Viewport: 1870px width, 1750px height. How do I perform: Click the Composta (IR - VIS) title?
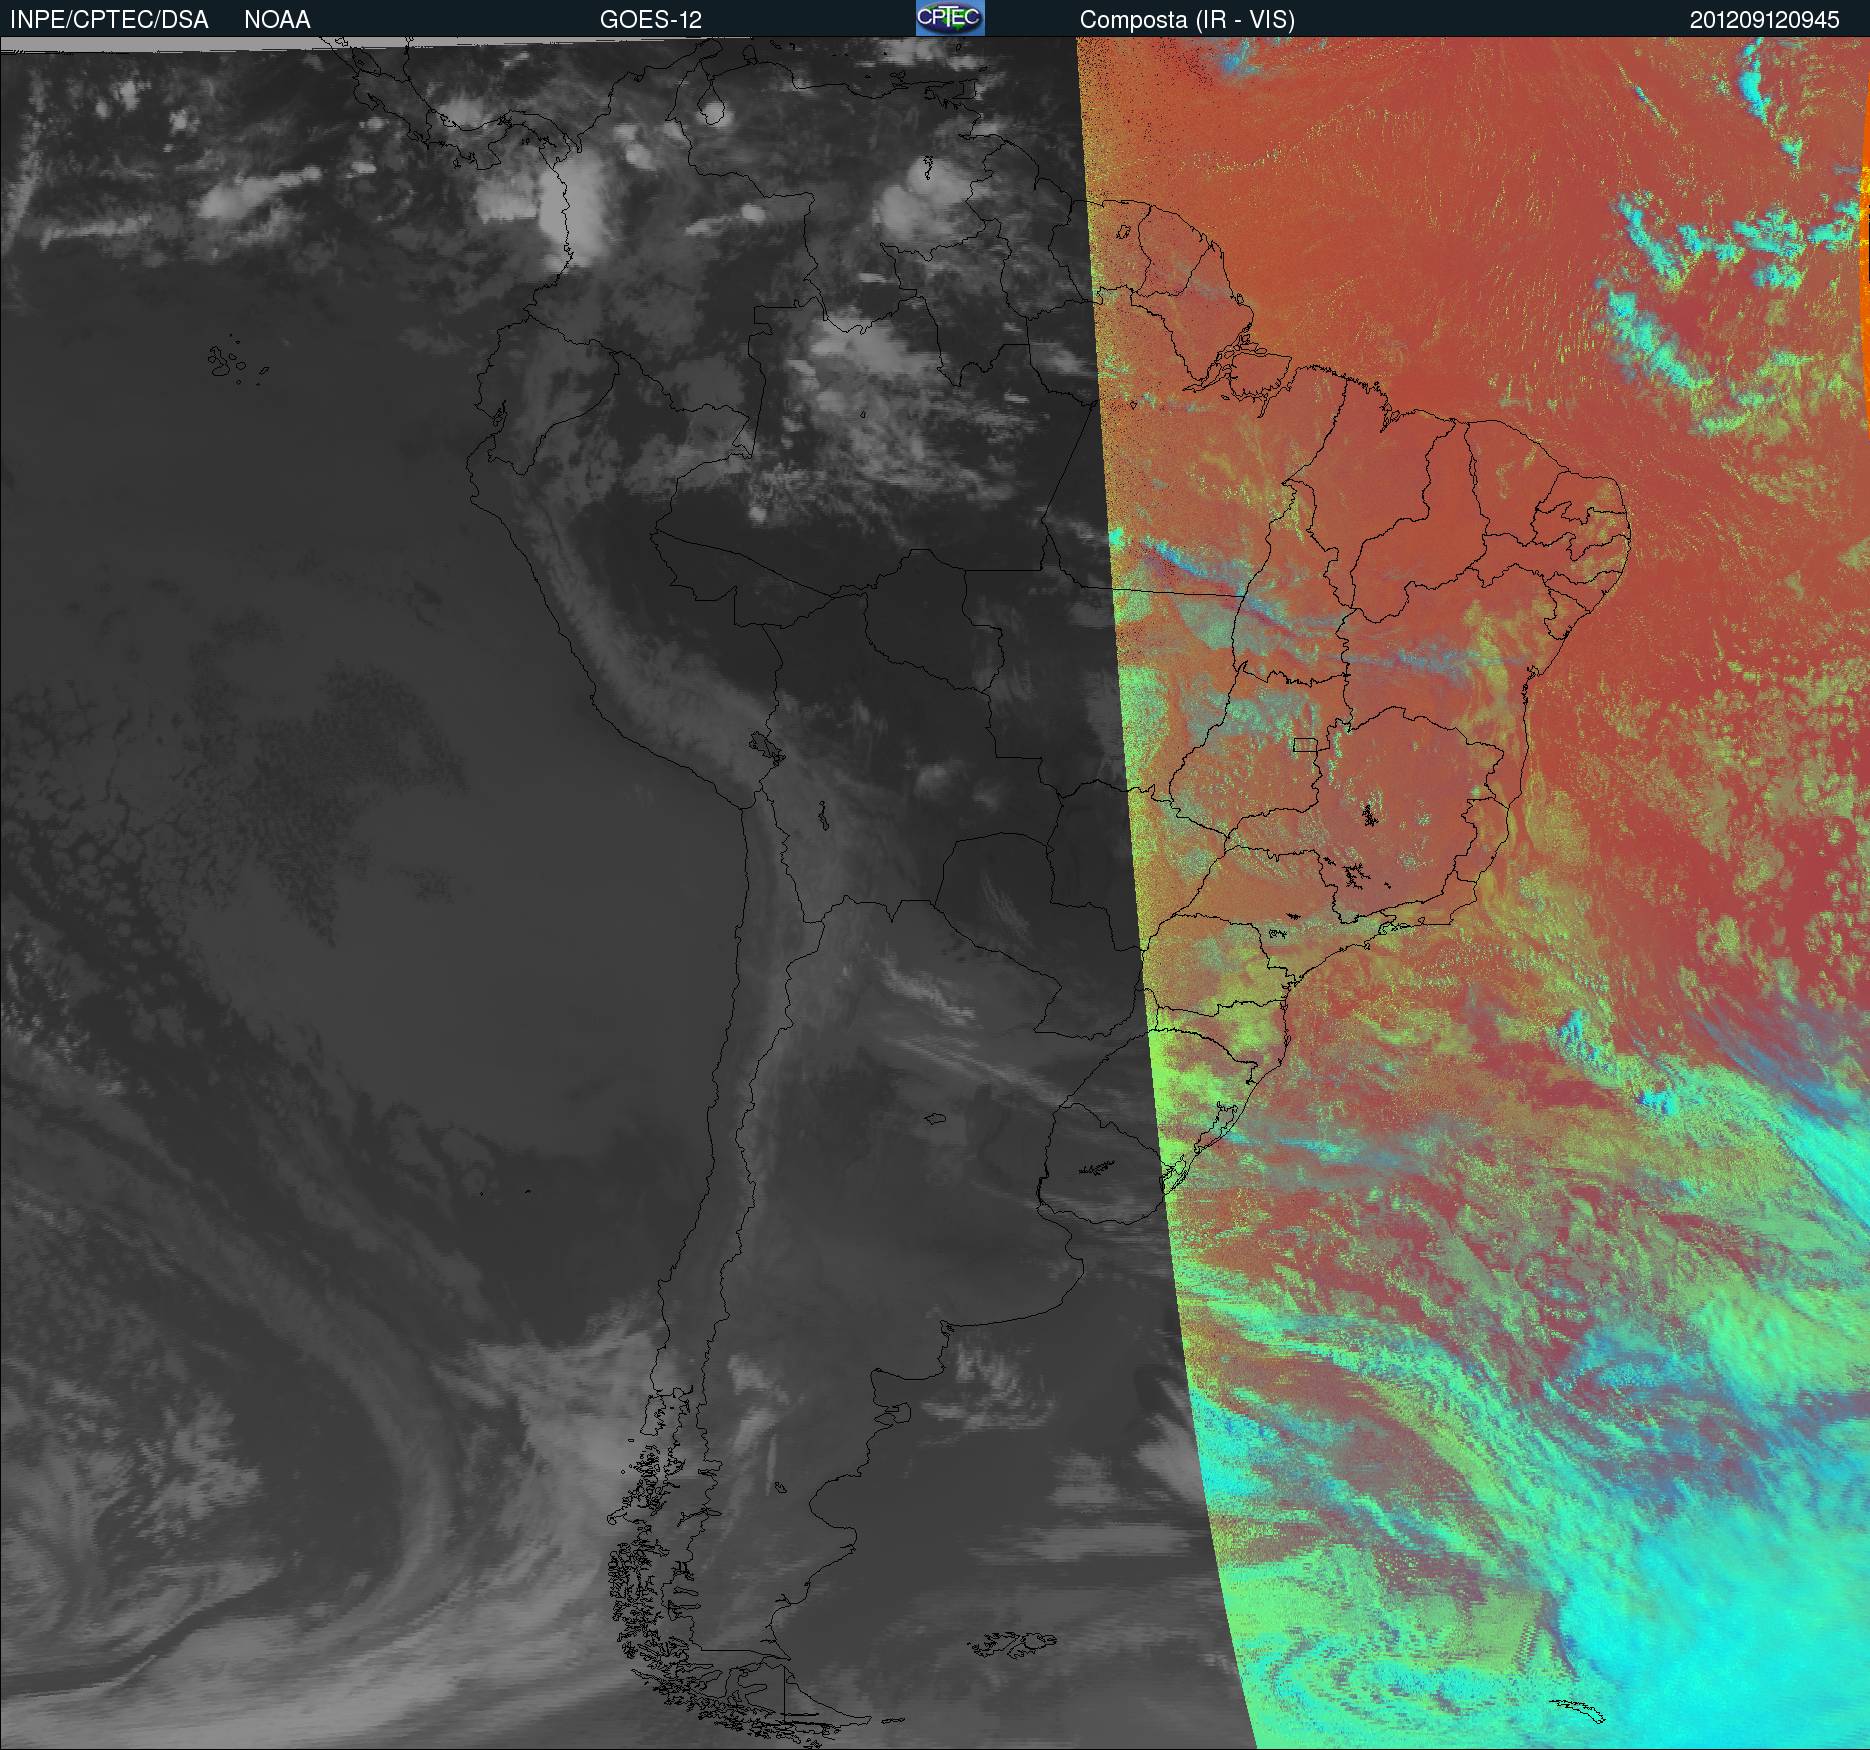tap(1187, 20)
